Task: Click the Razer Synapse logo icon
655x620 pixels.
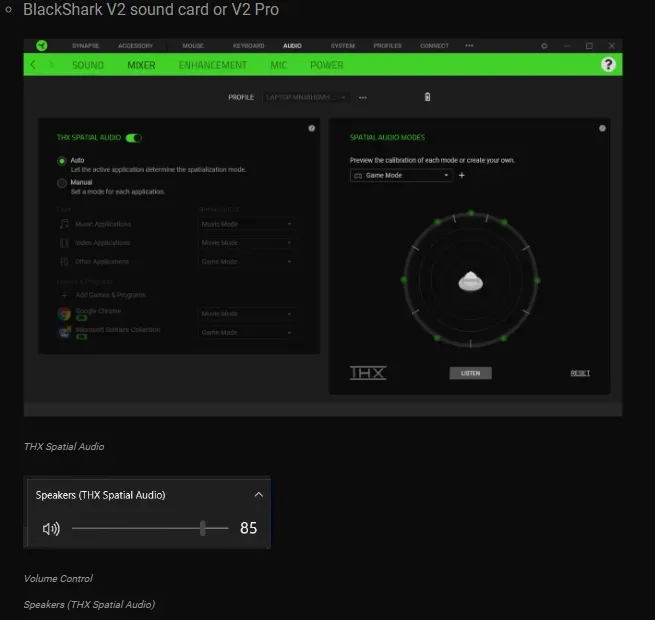Action: coord(42,46)
